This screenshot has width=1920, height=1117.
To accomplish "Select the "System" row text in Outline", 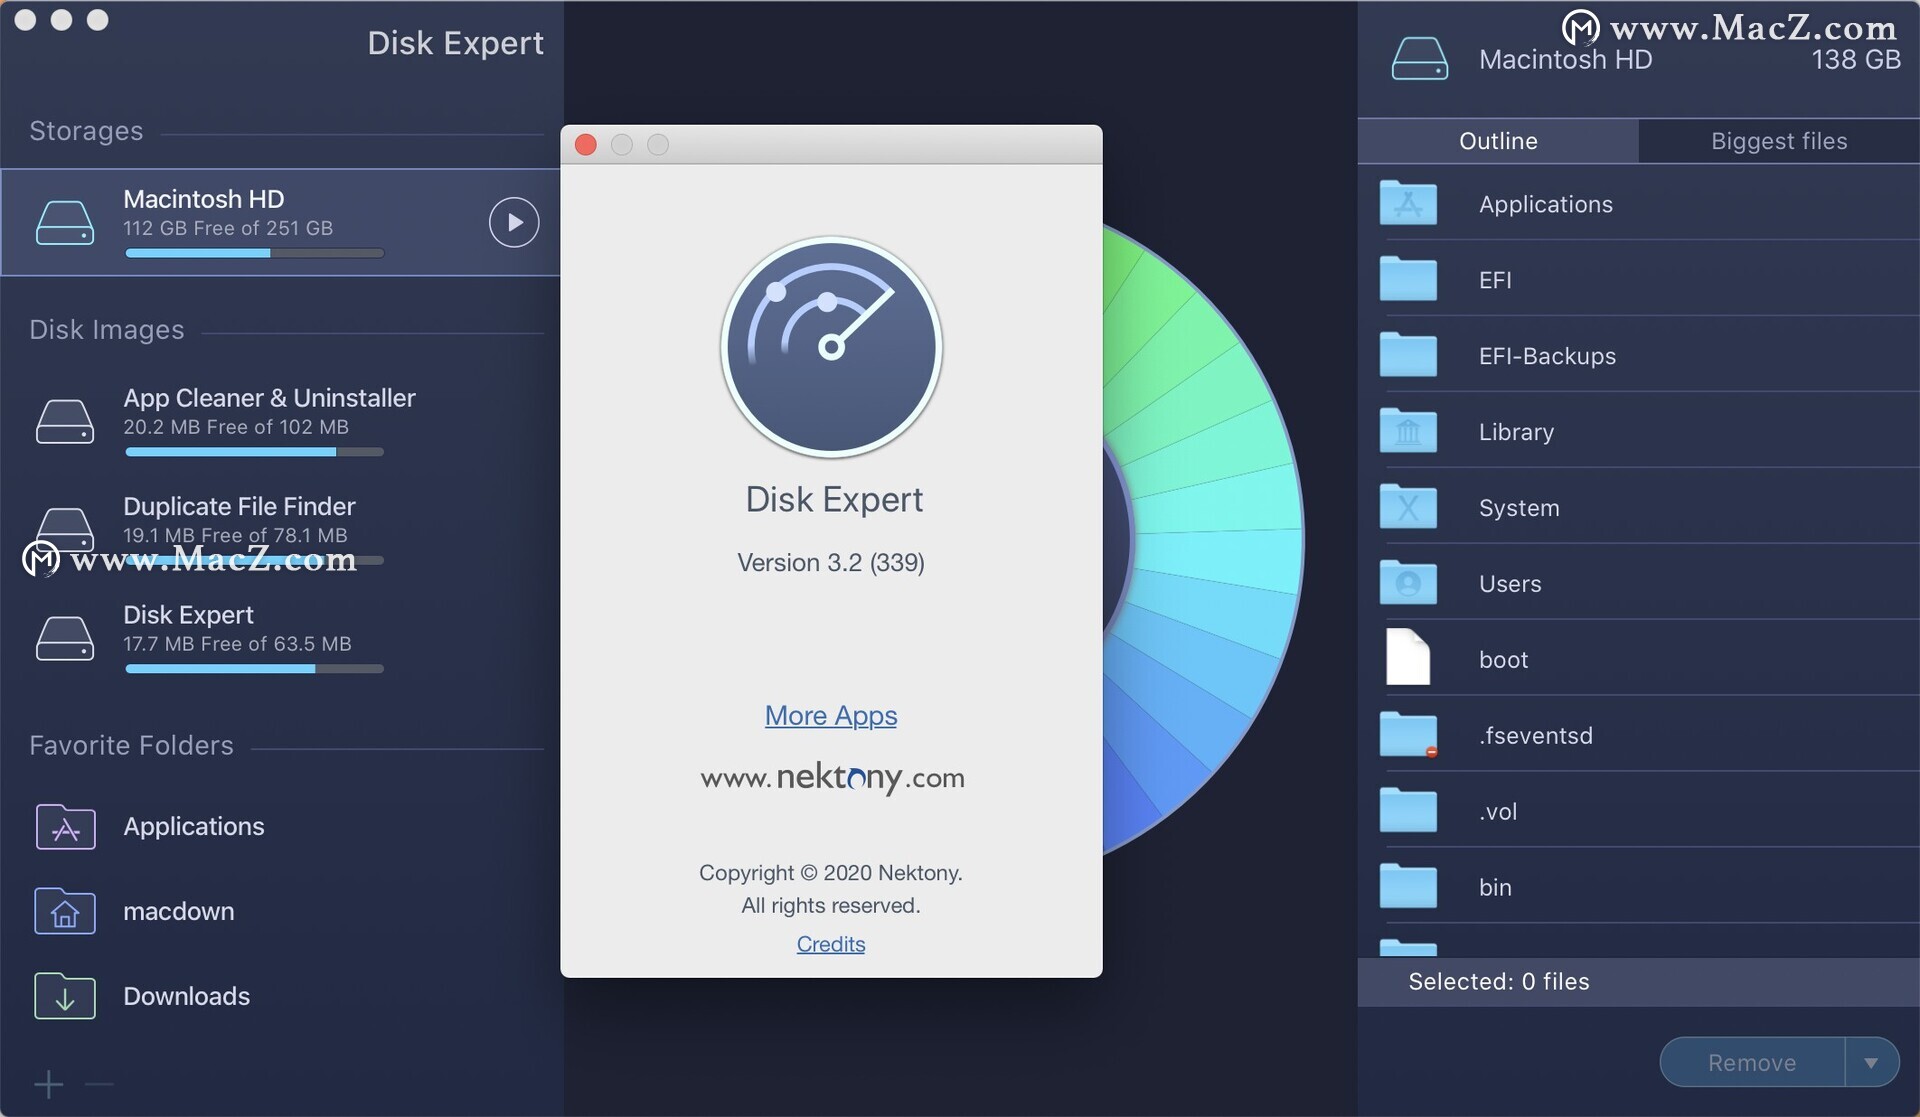I will click(x=1519, y=508).
